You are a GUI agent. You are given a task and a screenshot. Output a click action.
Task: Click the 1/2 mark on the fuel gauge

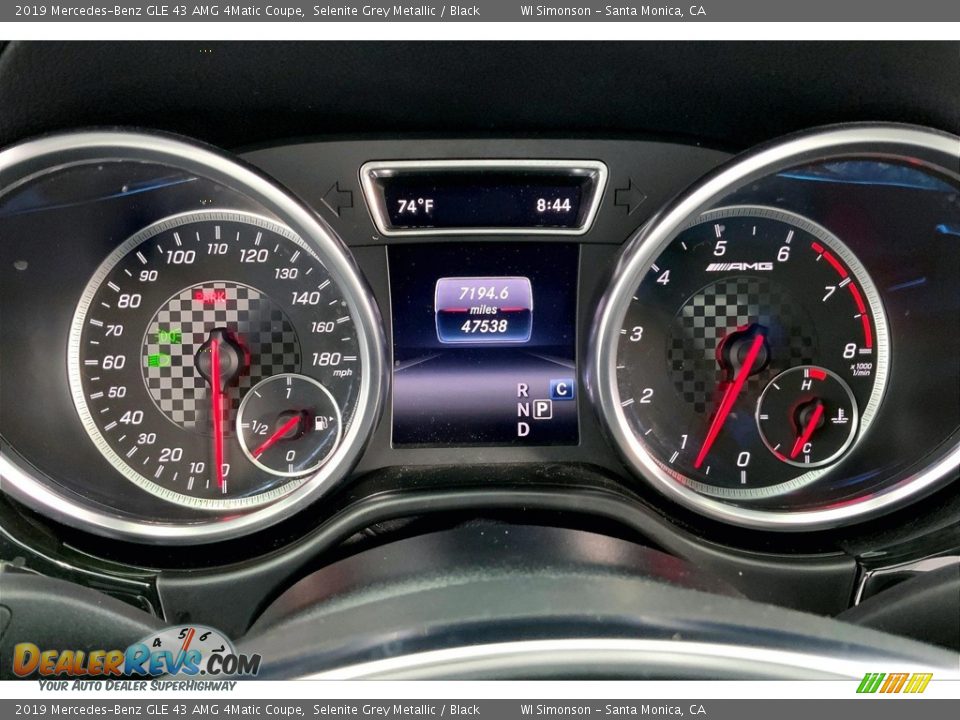[x=260, y=429]
